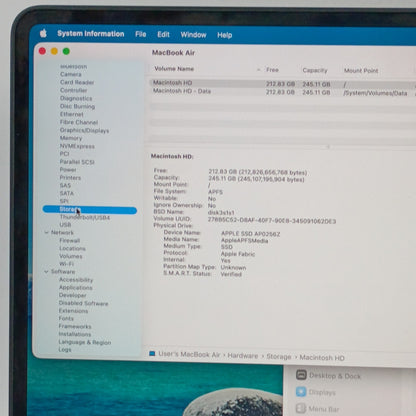The width and height of the screenshot is (416, 416).
Task: Open the Apple menu icon
Action: click(43, 33)
